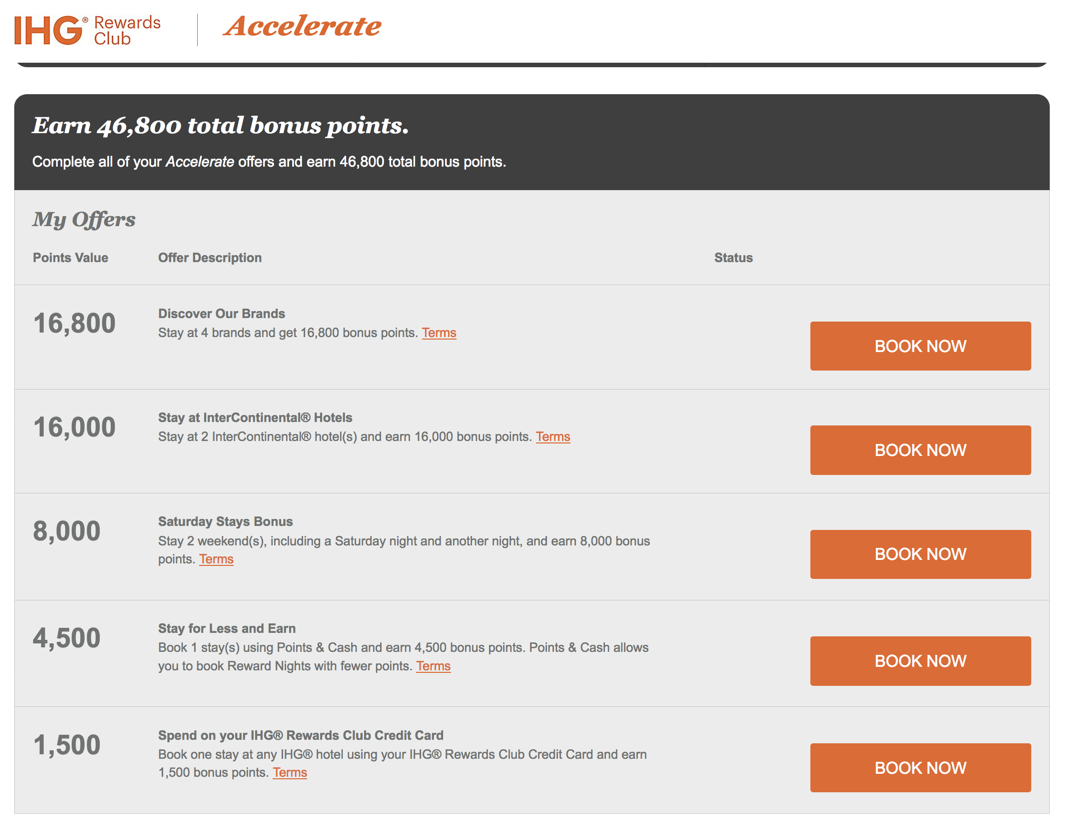
Task: Book now for Discover Our Brands offer
Action: click(920, 346)
